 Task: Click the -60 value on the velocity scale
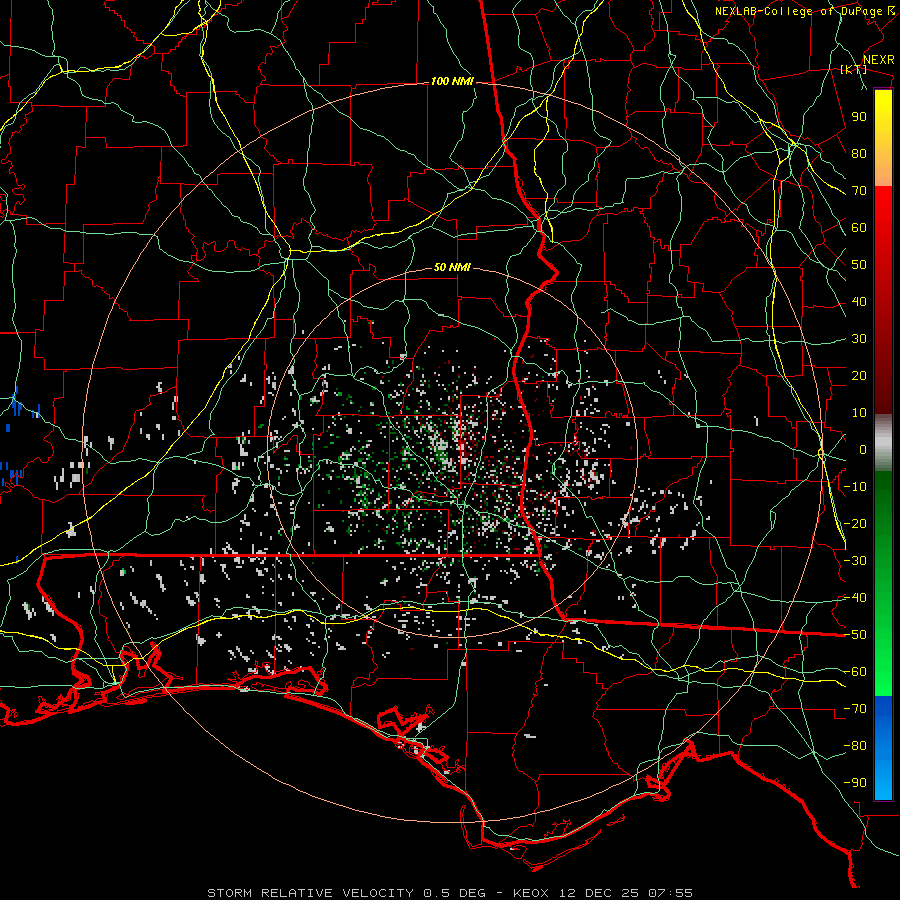(855, 672)
